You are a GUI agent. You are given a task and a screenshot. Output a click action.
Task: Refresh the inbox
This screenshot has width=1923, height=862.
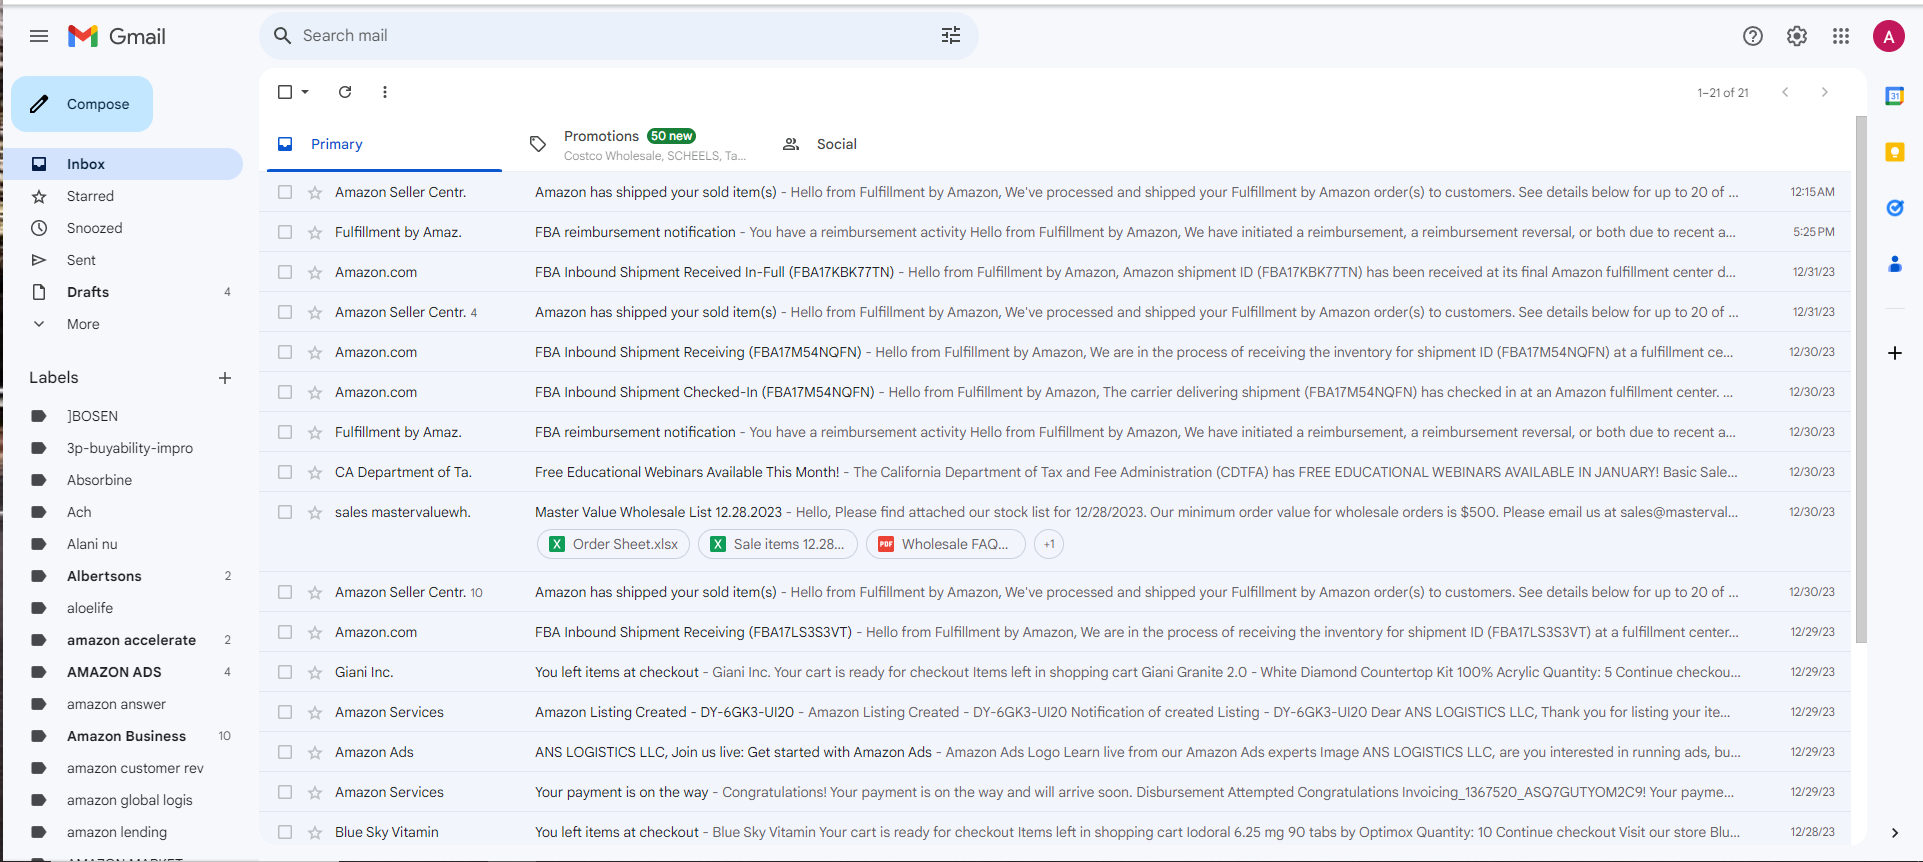(x=345, y=92)
